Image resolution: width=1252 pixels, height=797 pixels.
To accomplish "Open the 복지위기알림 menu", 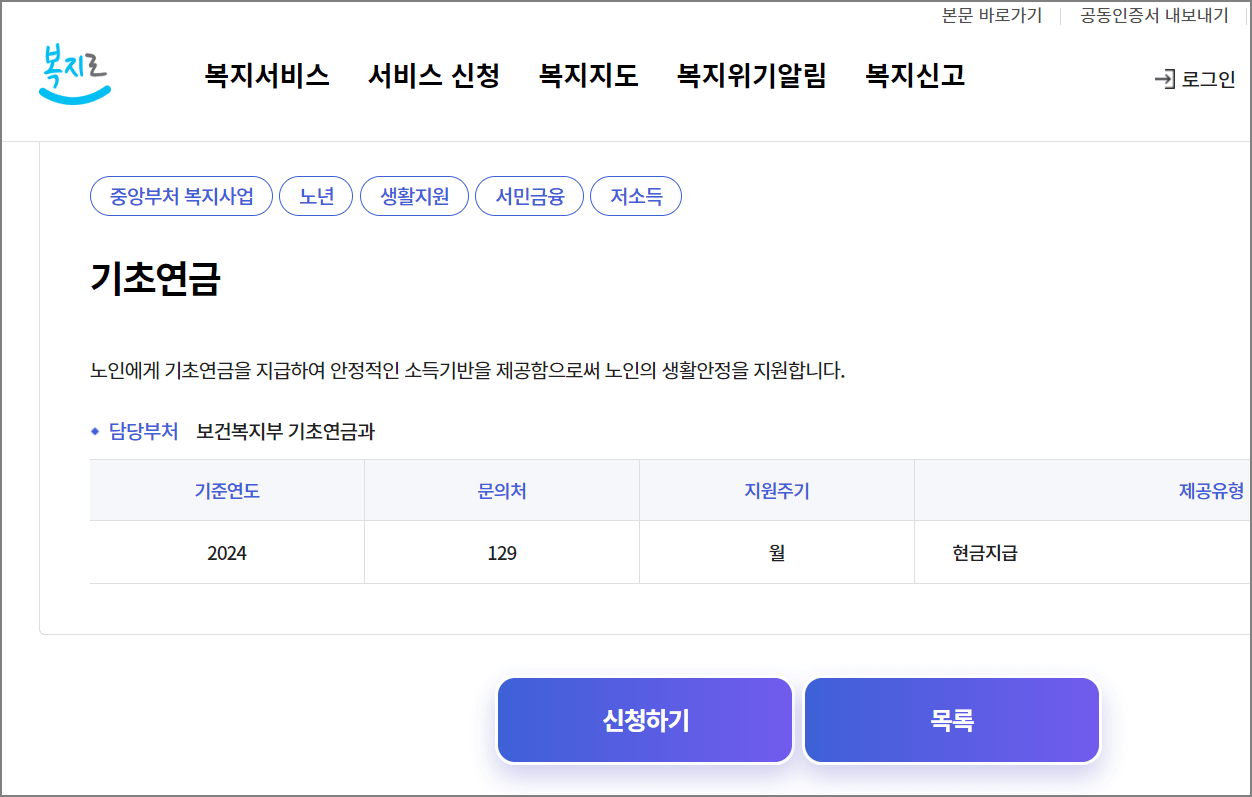I will 752,76.
